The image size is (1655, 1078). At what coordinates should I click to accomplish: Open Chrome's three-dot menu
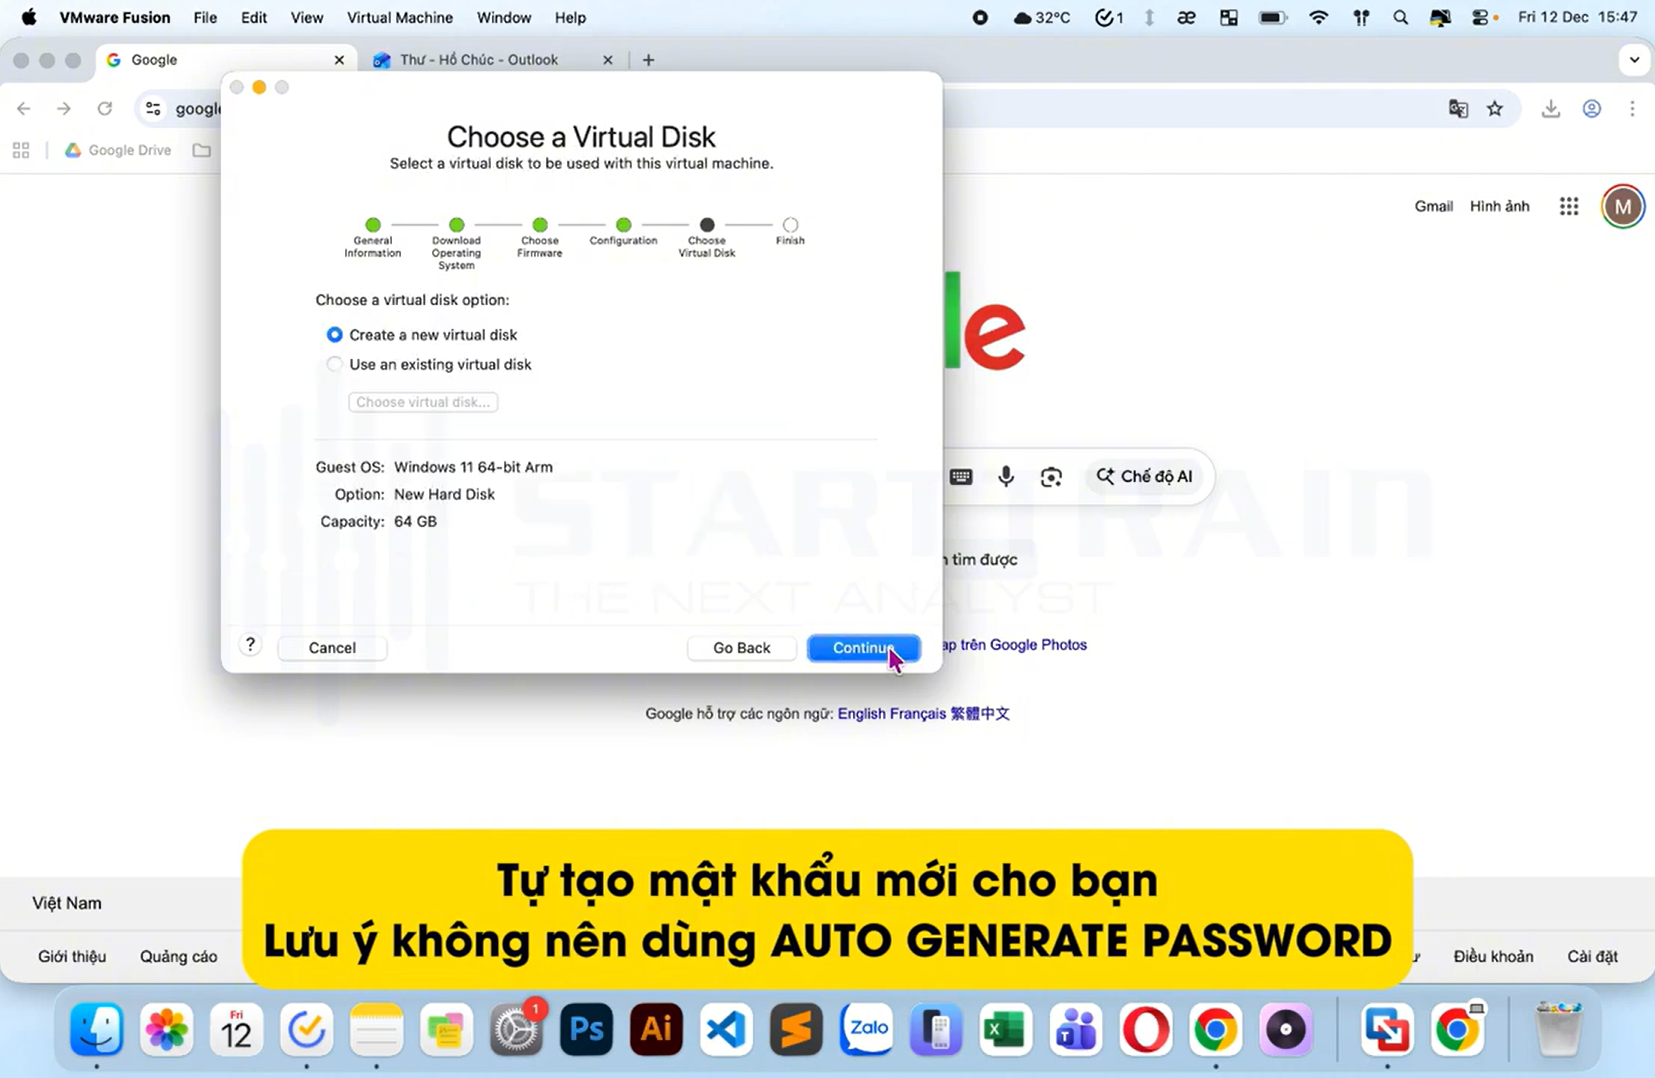coord(1632,108)
